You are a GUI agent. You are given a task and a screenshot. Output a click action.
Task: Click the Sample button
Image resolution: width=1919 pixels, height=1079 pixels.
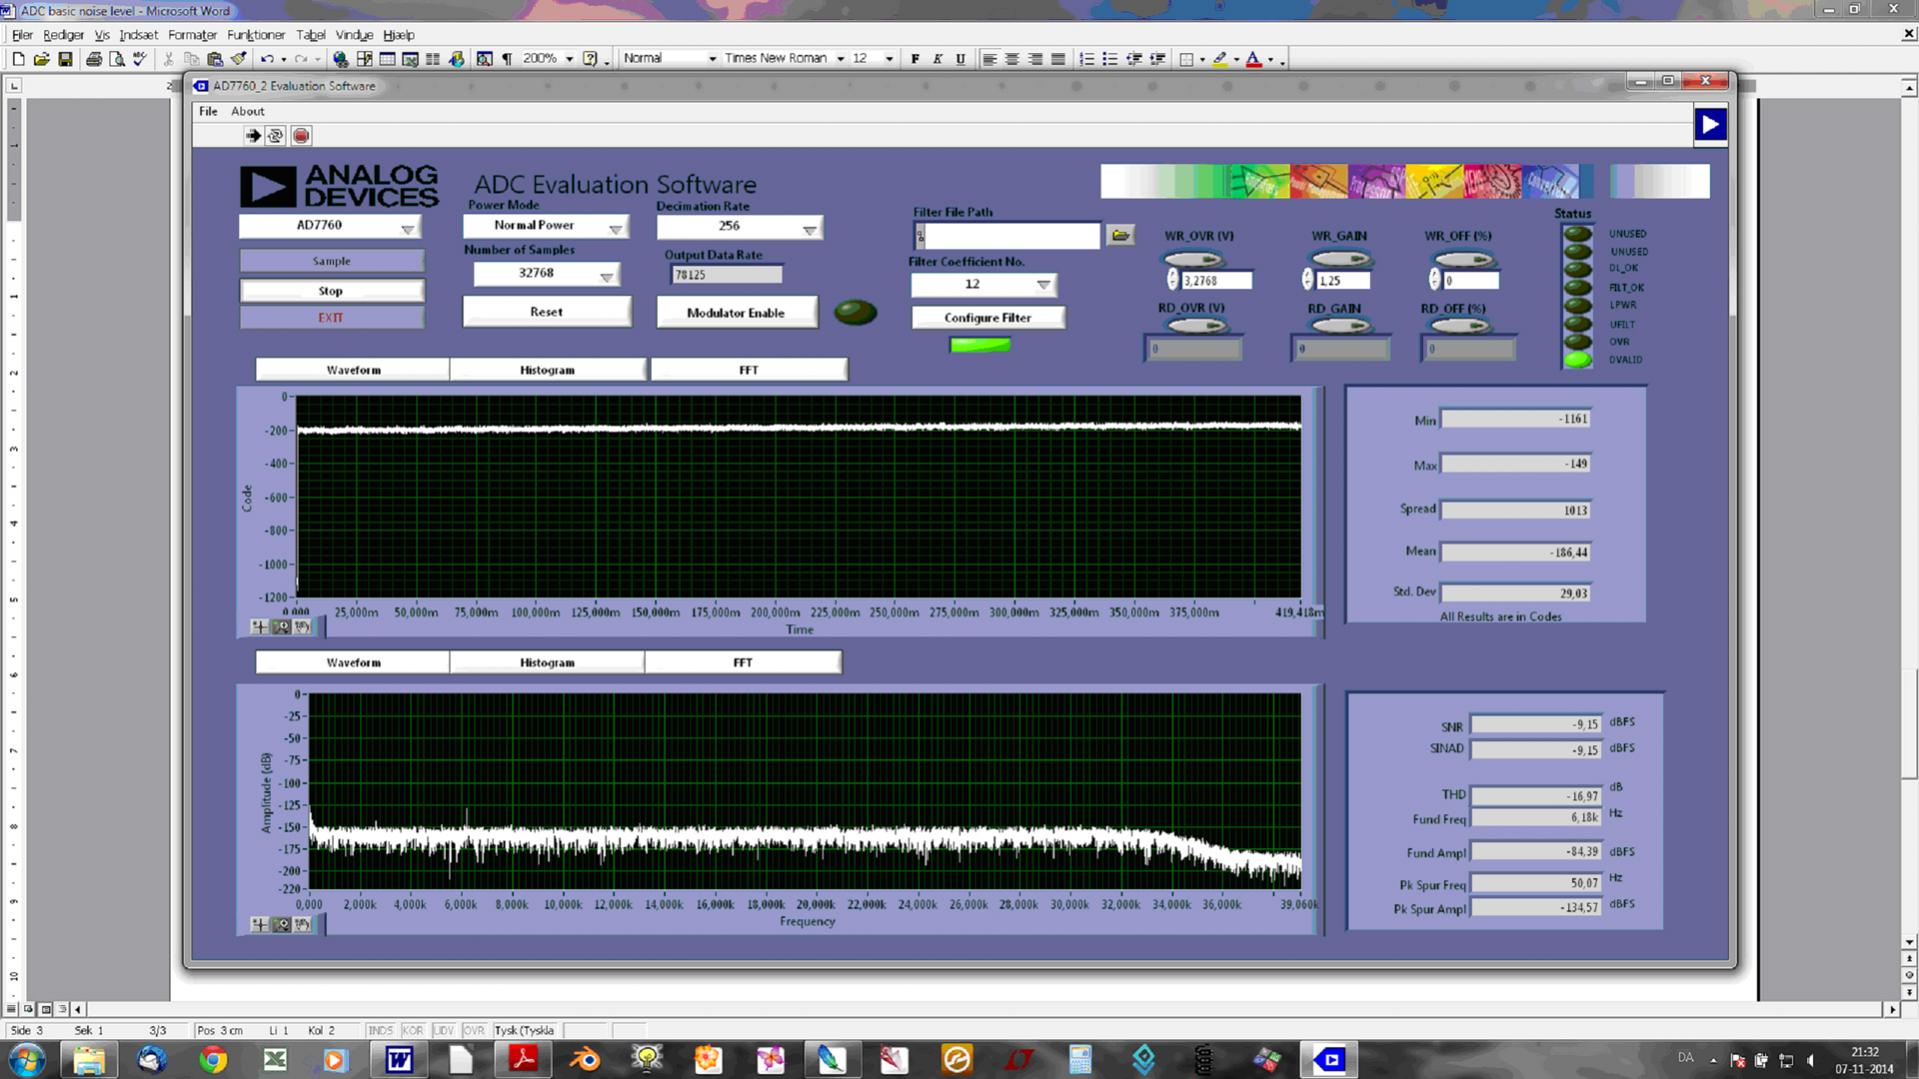pos(331,261)
